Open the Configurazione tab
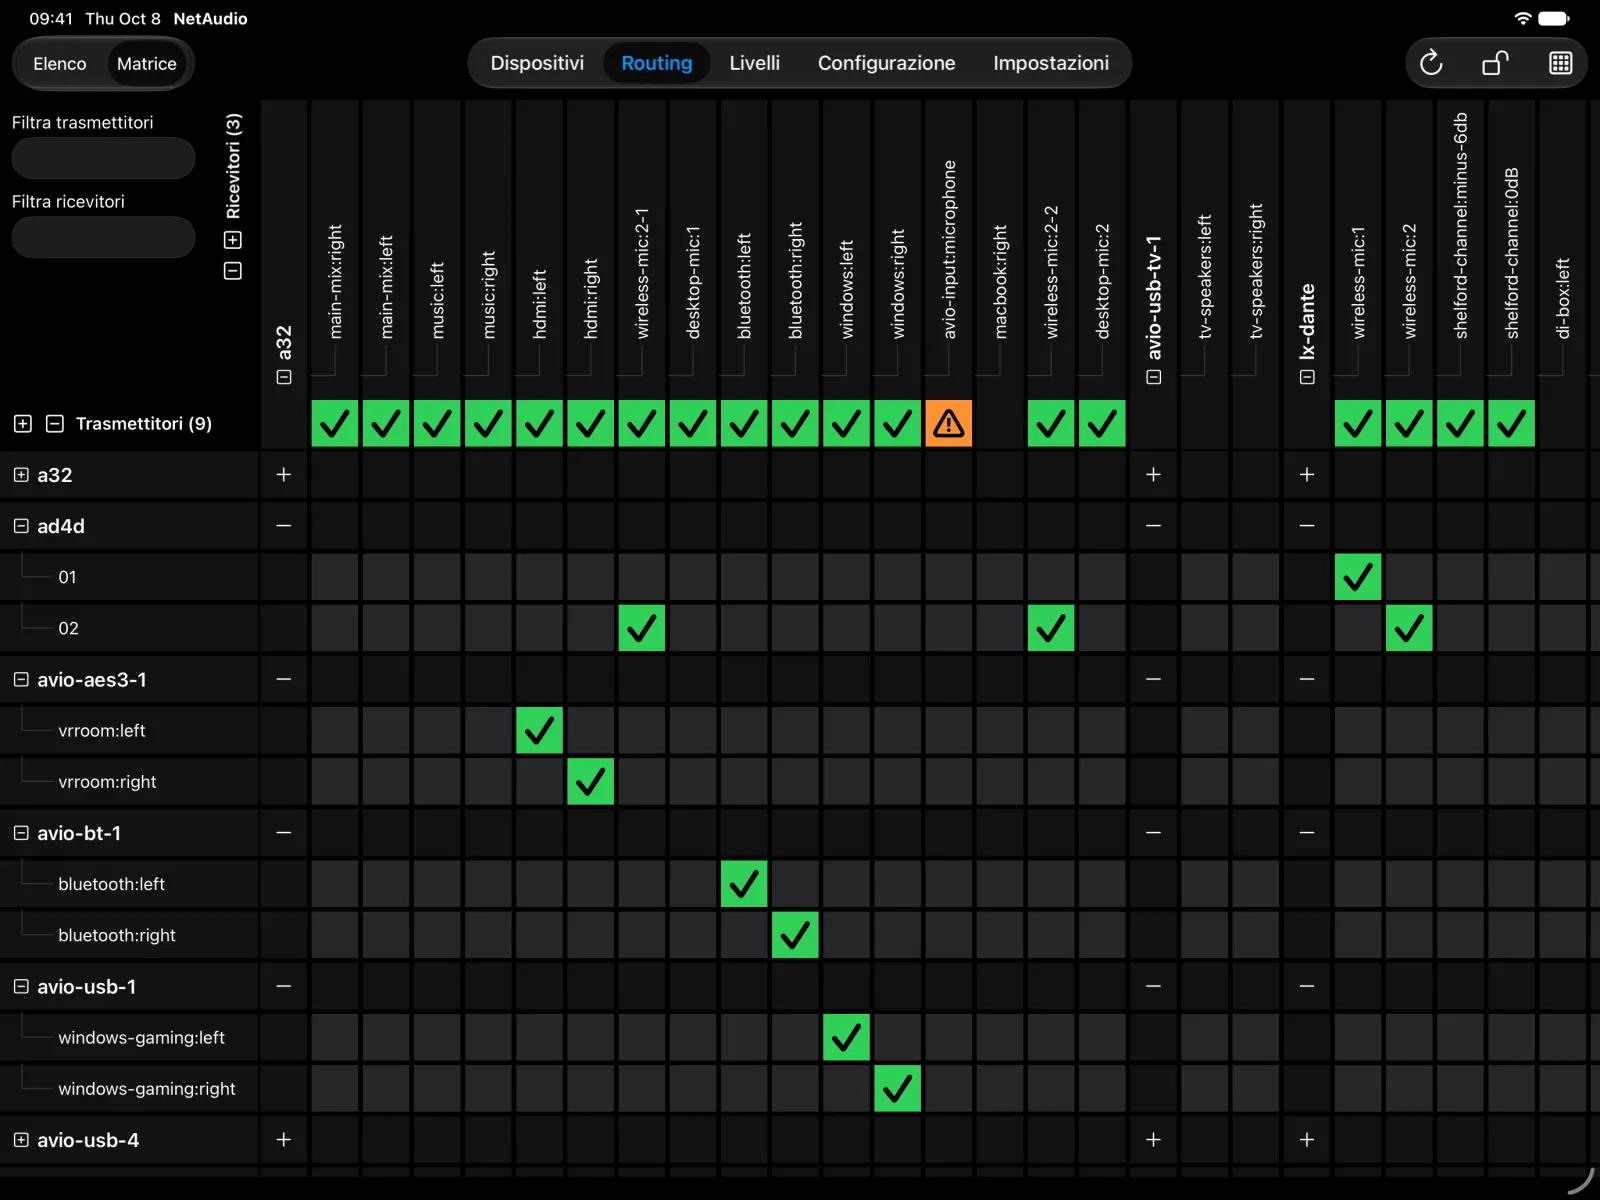 [886, 63]
